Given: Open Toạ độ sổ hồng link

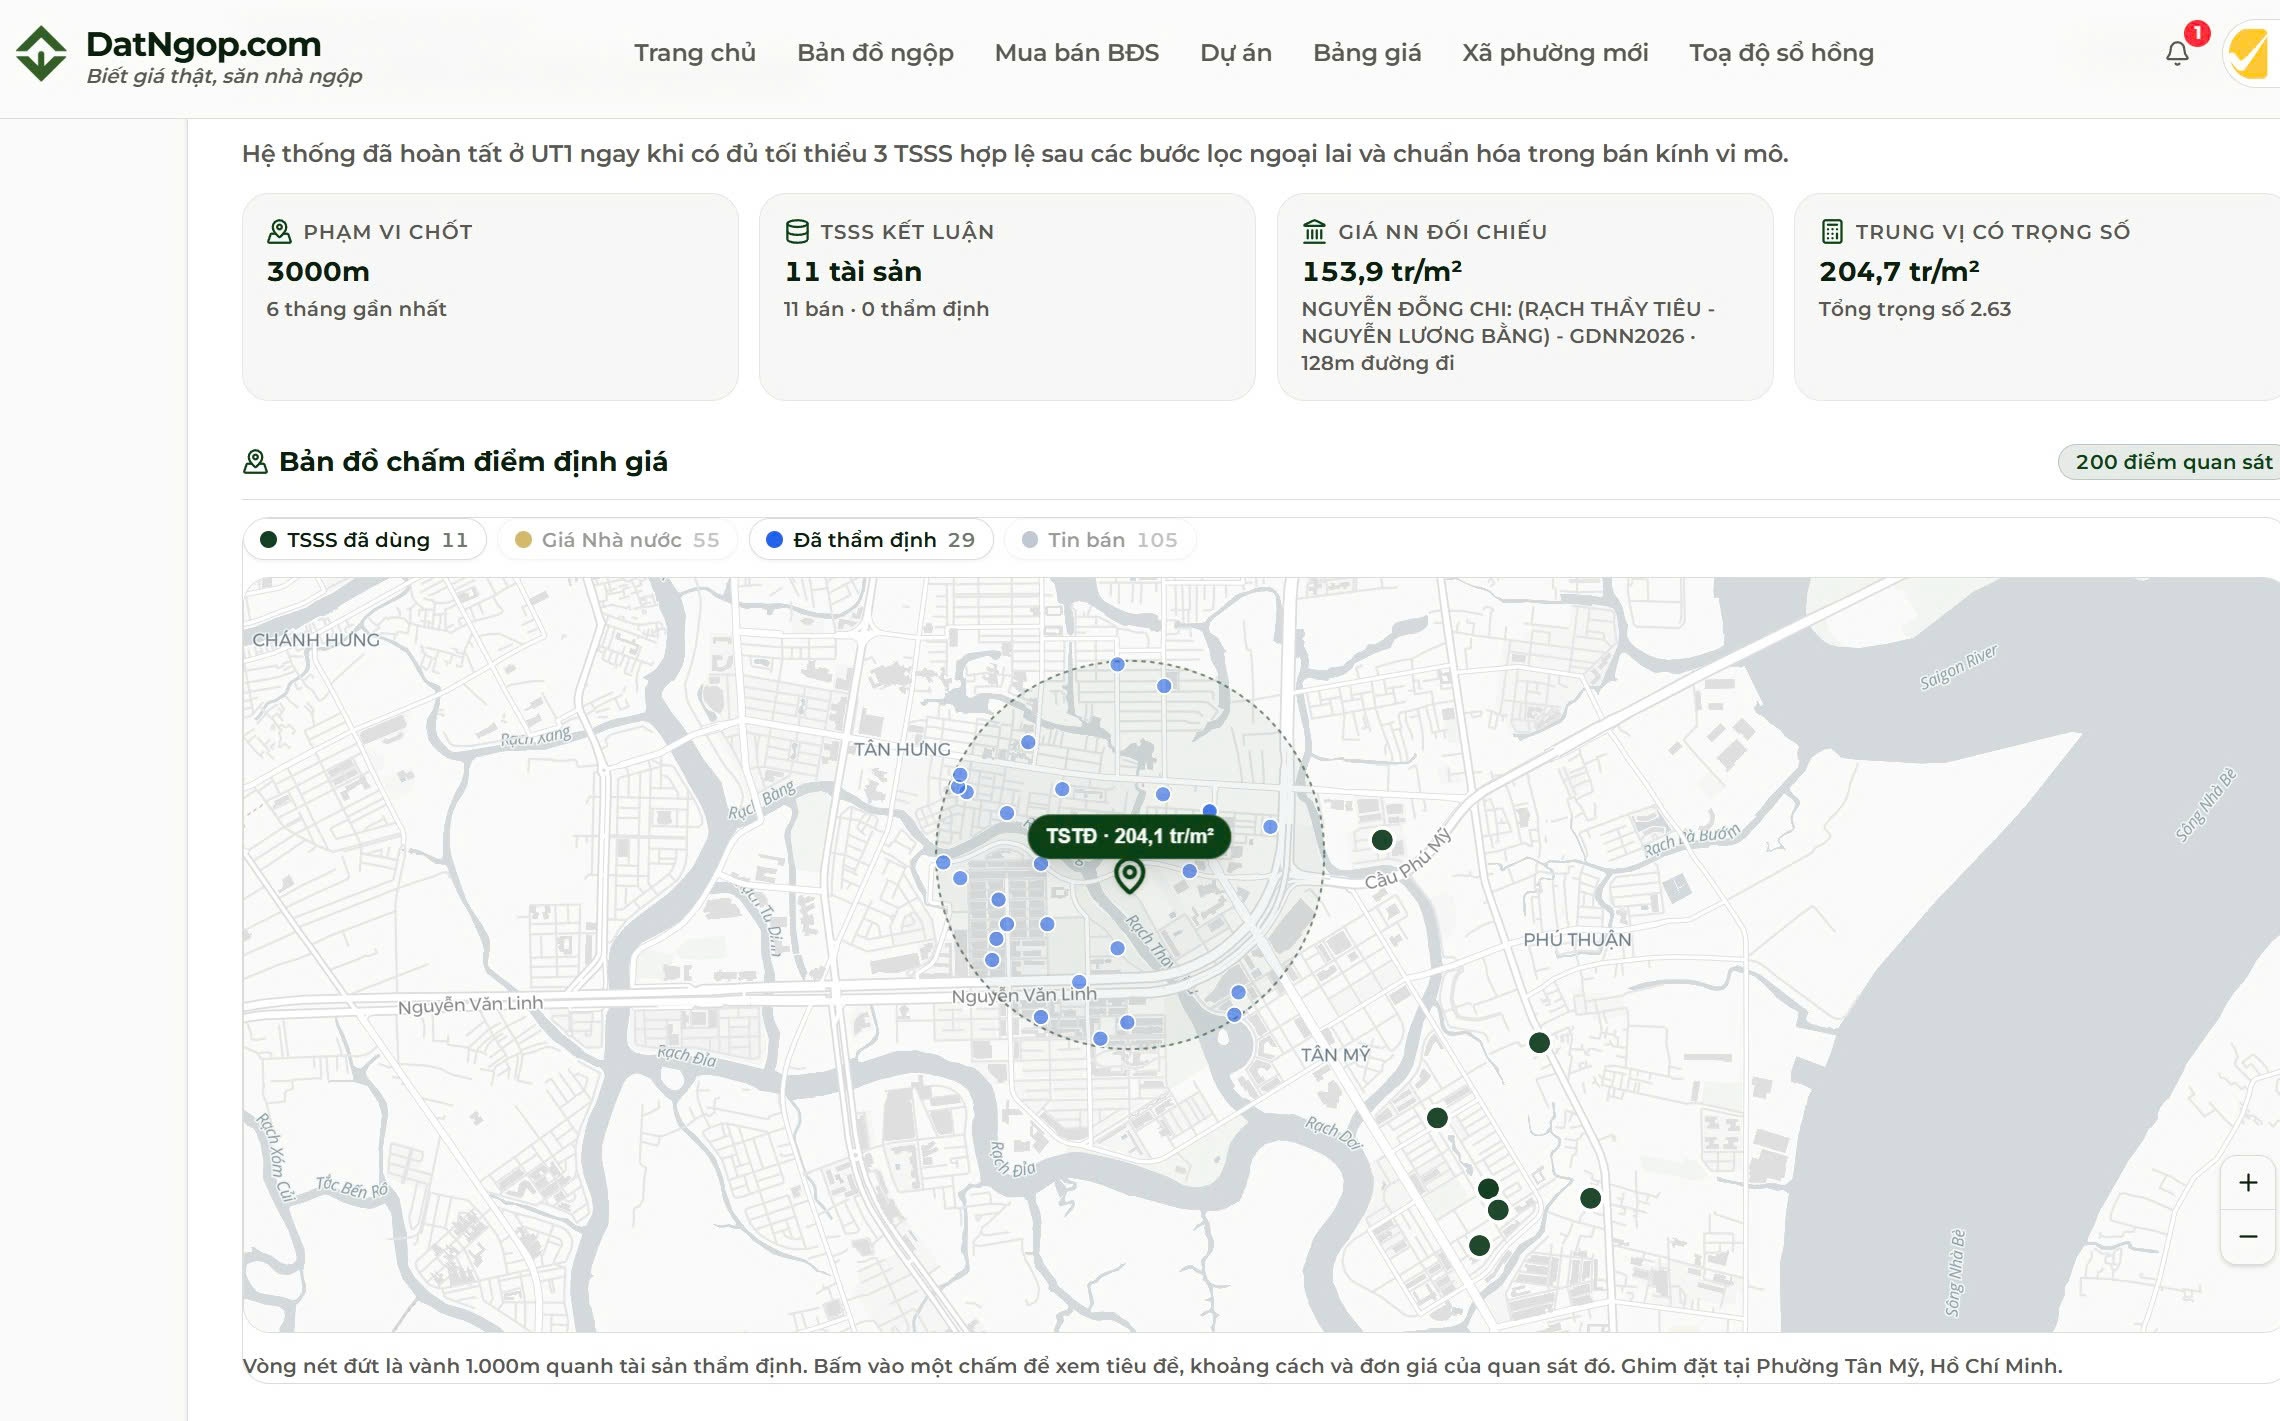Looking at the screenshot, I should pos(1781,53).
